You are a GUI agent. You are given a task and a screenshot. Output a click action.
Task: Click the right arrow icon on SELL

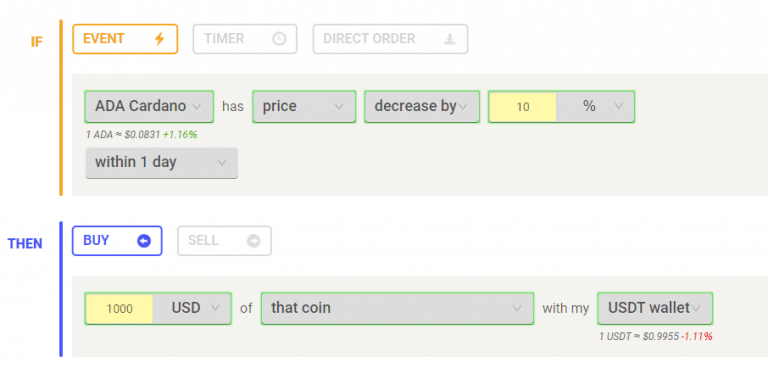(253, 241)
